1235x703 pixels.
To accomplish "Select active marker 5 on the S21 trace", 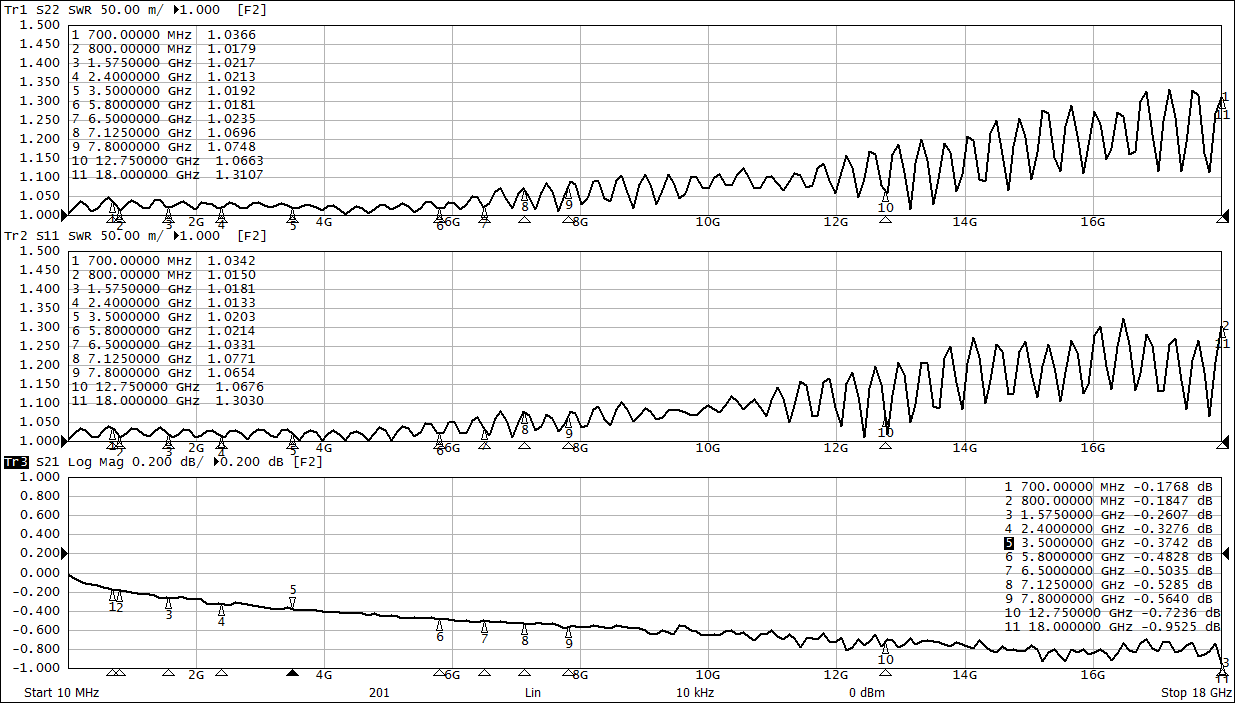I will (x=293, y=601).
